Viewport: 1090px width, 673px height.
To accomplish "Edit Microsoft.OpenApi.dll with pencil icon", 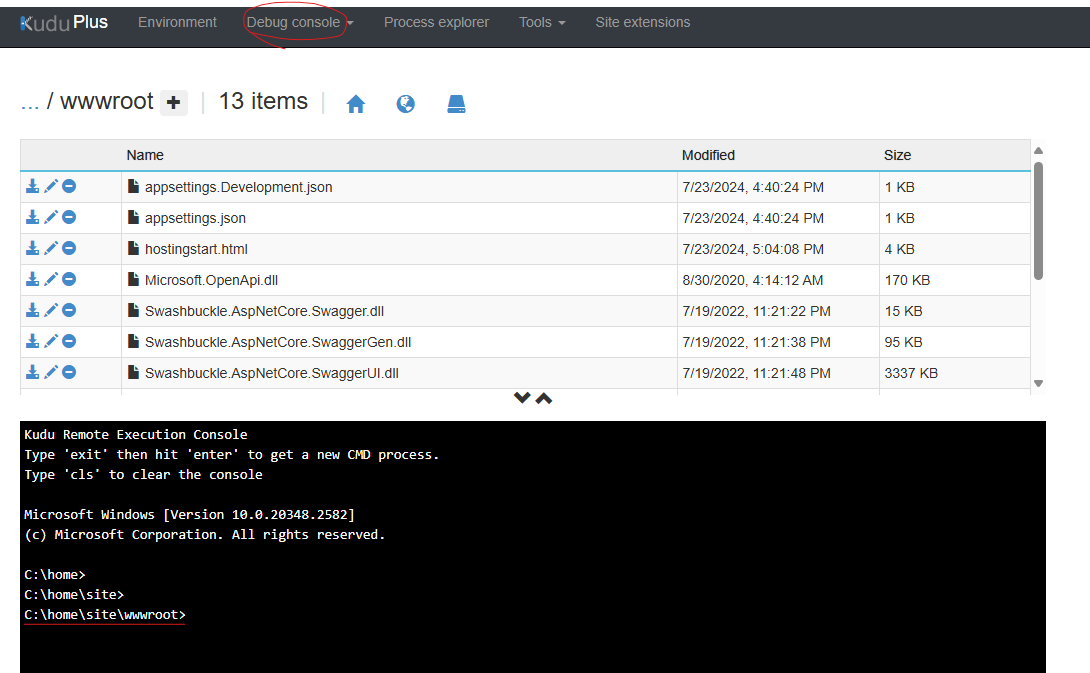I will pos(51,279).
